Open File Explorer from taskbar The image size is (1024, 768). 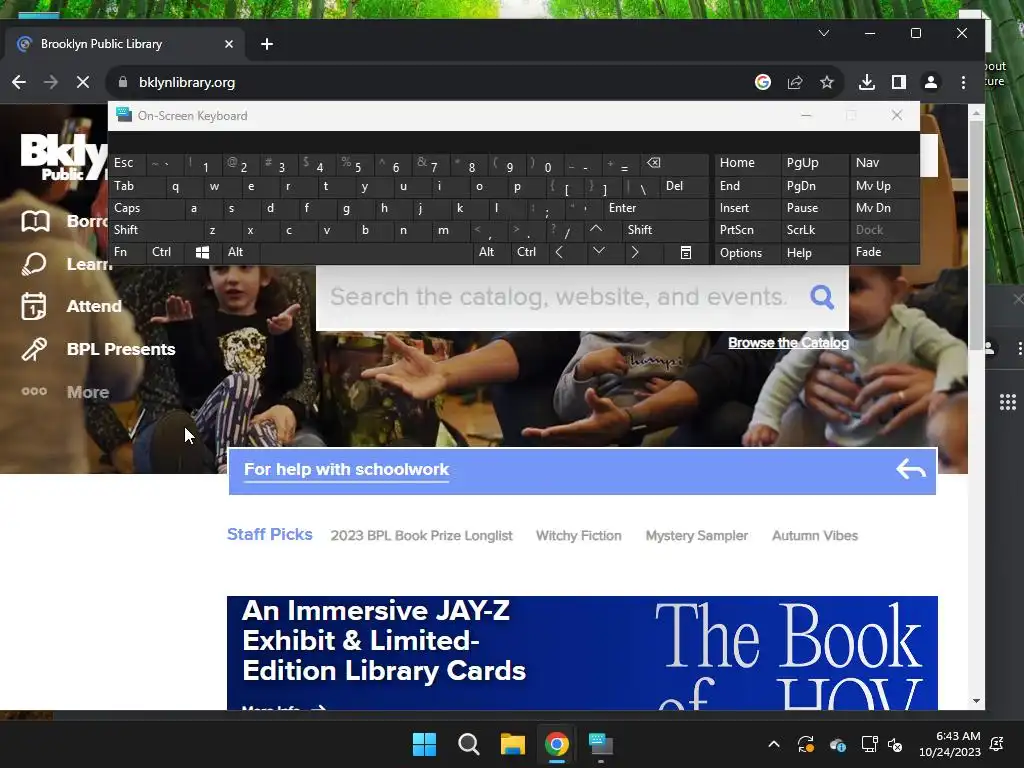[x=513, y=744]
